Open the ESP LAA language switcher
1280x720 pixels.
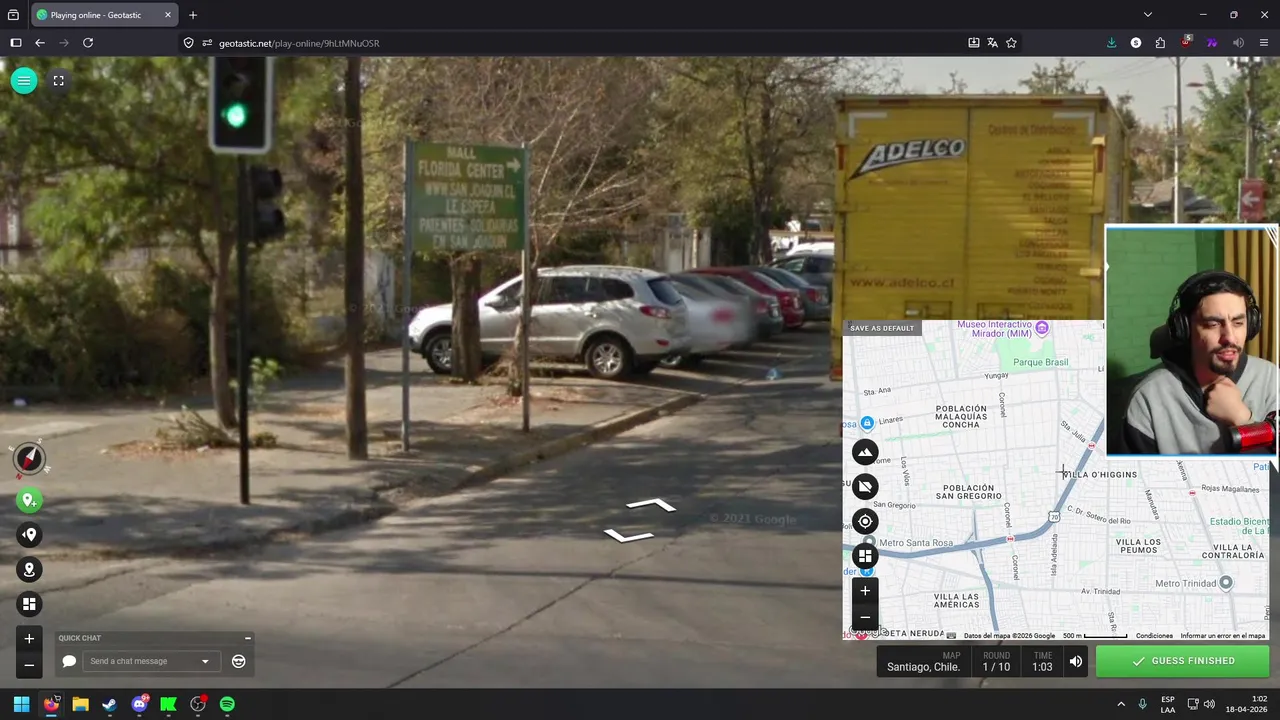tap(1168, 704)
